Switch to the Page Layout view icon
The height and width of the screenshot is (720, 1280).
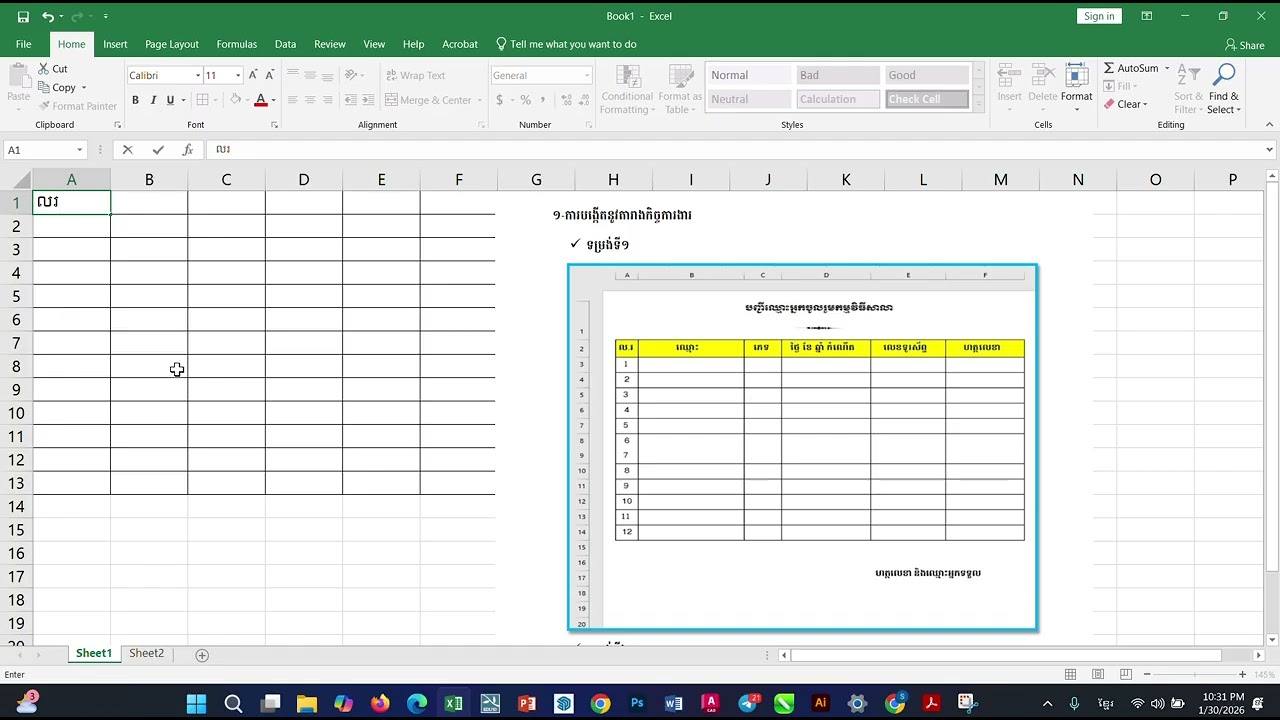[x=1098, y=675]
